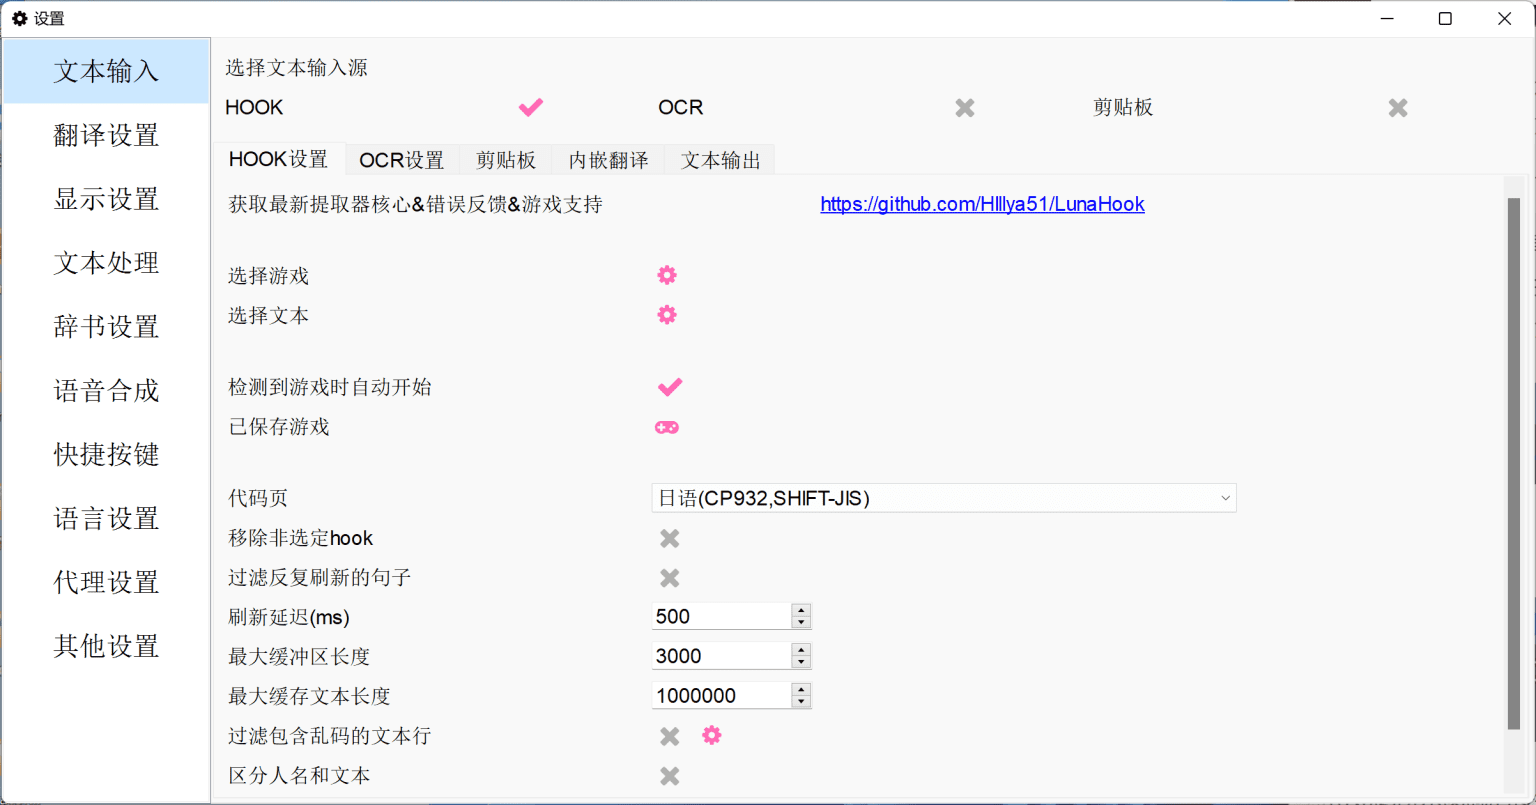Go to 翻译设置 in the sidebar
1536x805 pixels.
(106, 135)
